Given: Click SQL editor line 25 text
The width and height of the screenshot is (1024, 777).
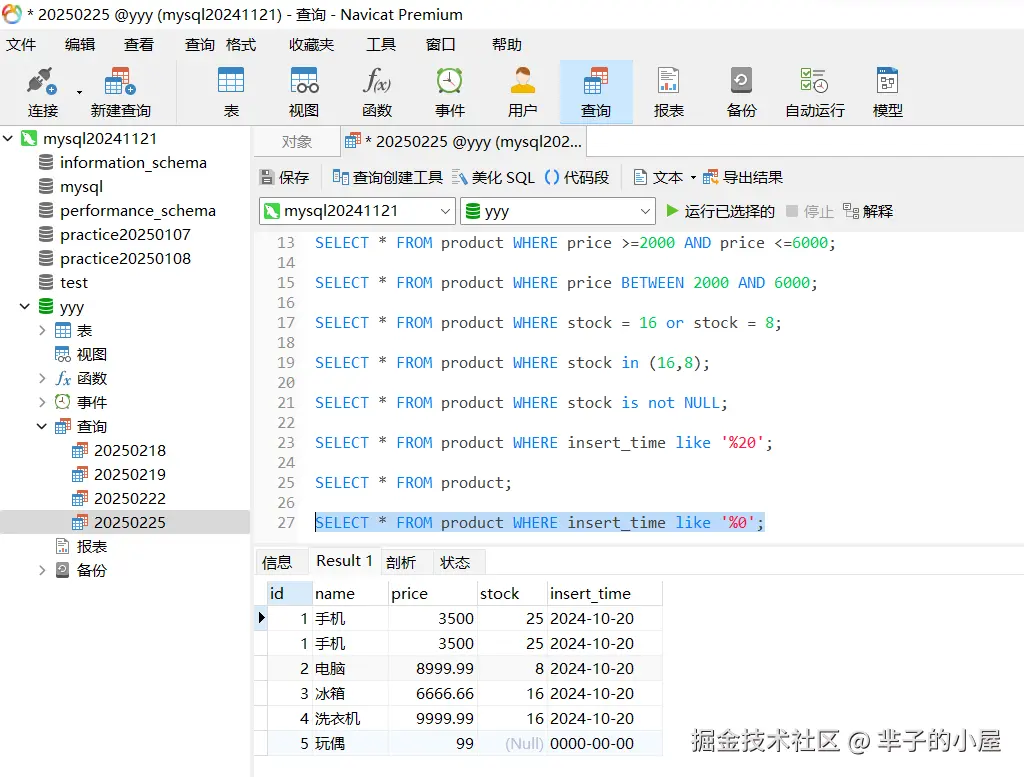Looking at the screenshot, I should click(413, 483).
